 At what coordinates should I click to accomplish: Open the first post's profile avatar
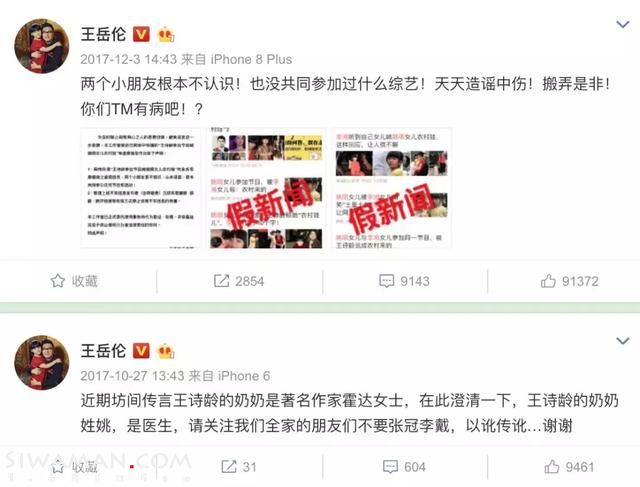coord(42,46)
